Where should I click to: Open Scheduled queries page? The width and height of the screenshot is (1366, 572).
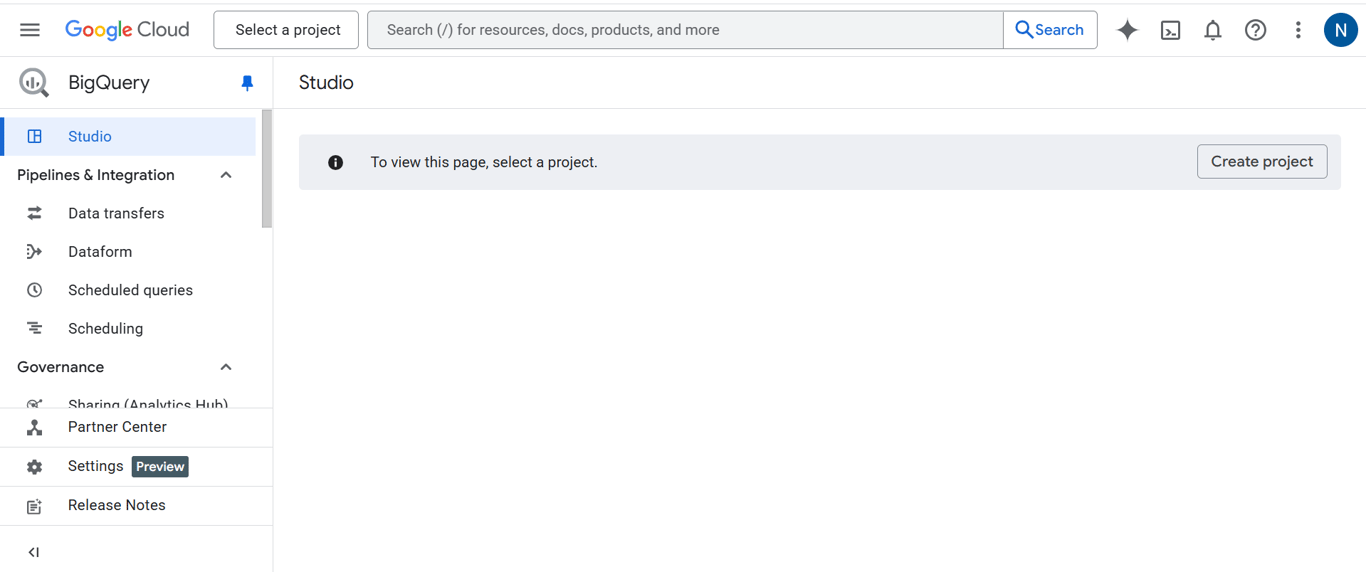tap(130, 290)
